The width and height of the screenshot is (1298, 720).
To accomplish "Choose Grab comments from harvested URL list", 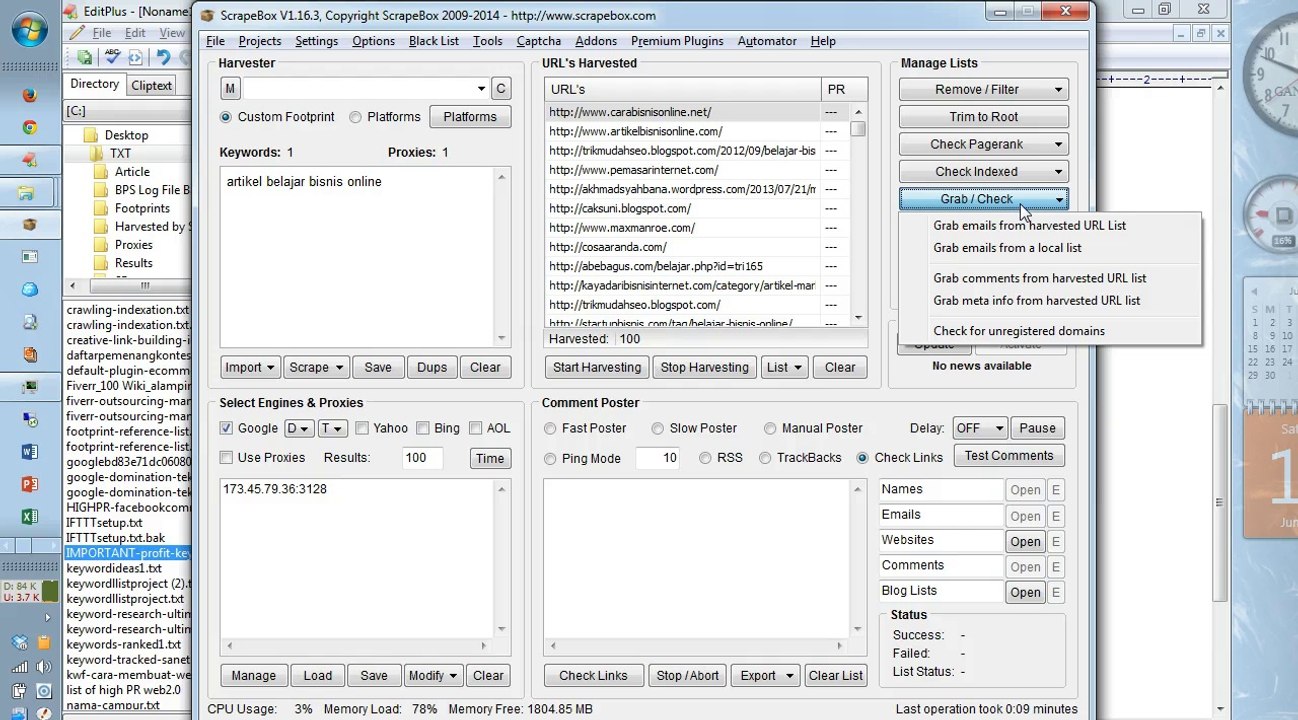I will click(x=1039, y=278).
